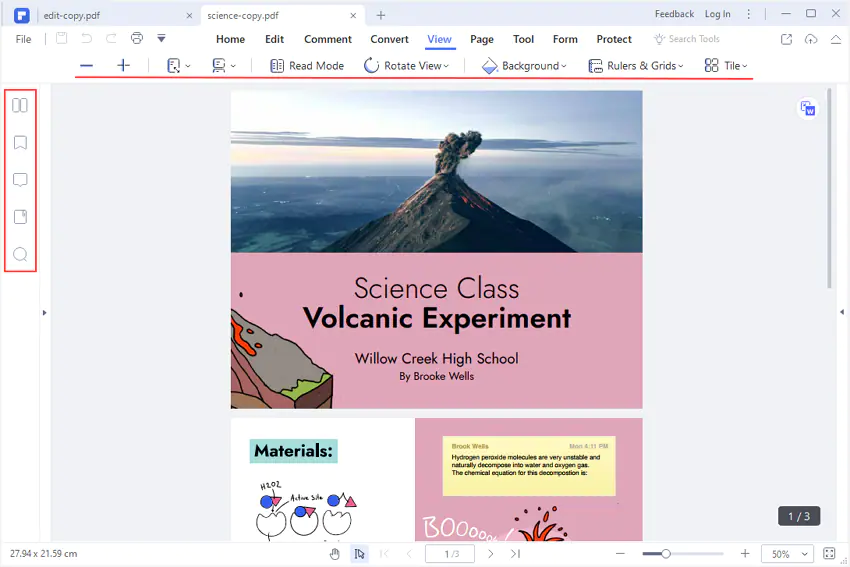Viewport: 850px width, 567px height.
Task: Click the zoom slider handle
Action: point(666,553)
